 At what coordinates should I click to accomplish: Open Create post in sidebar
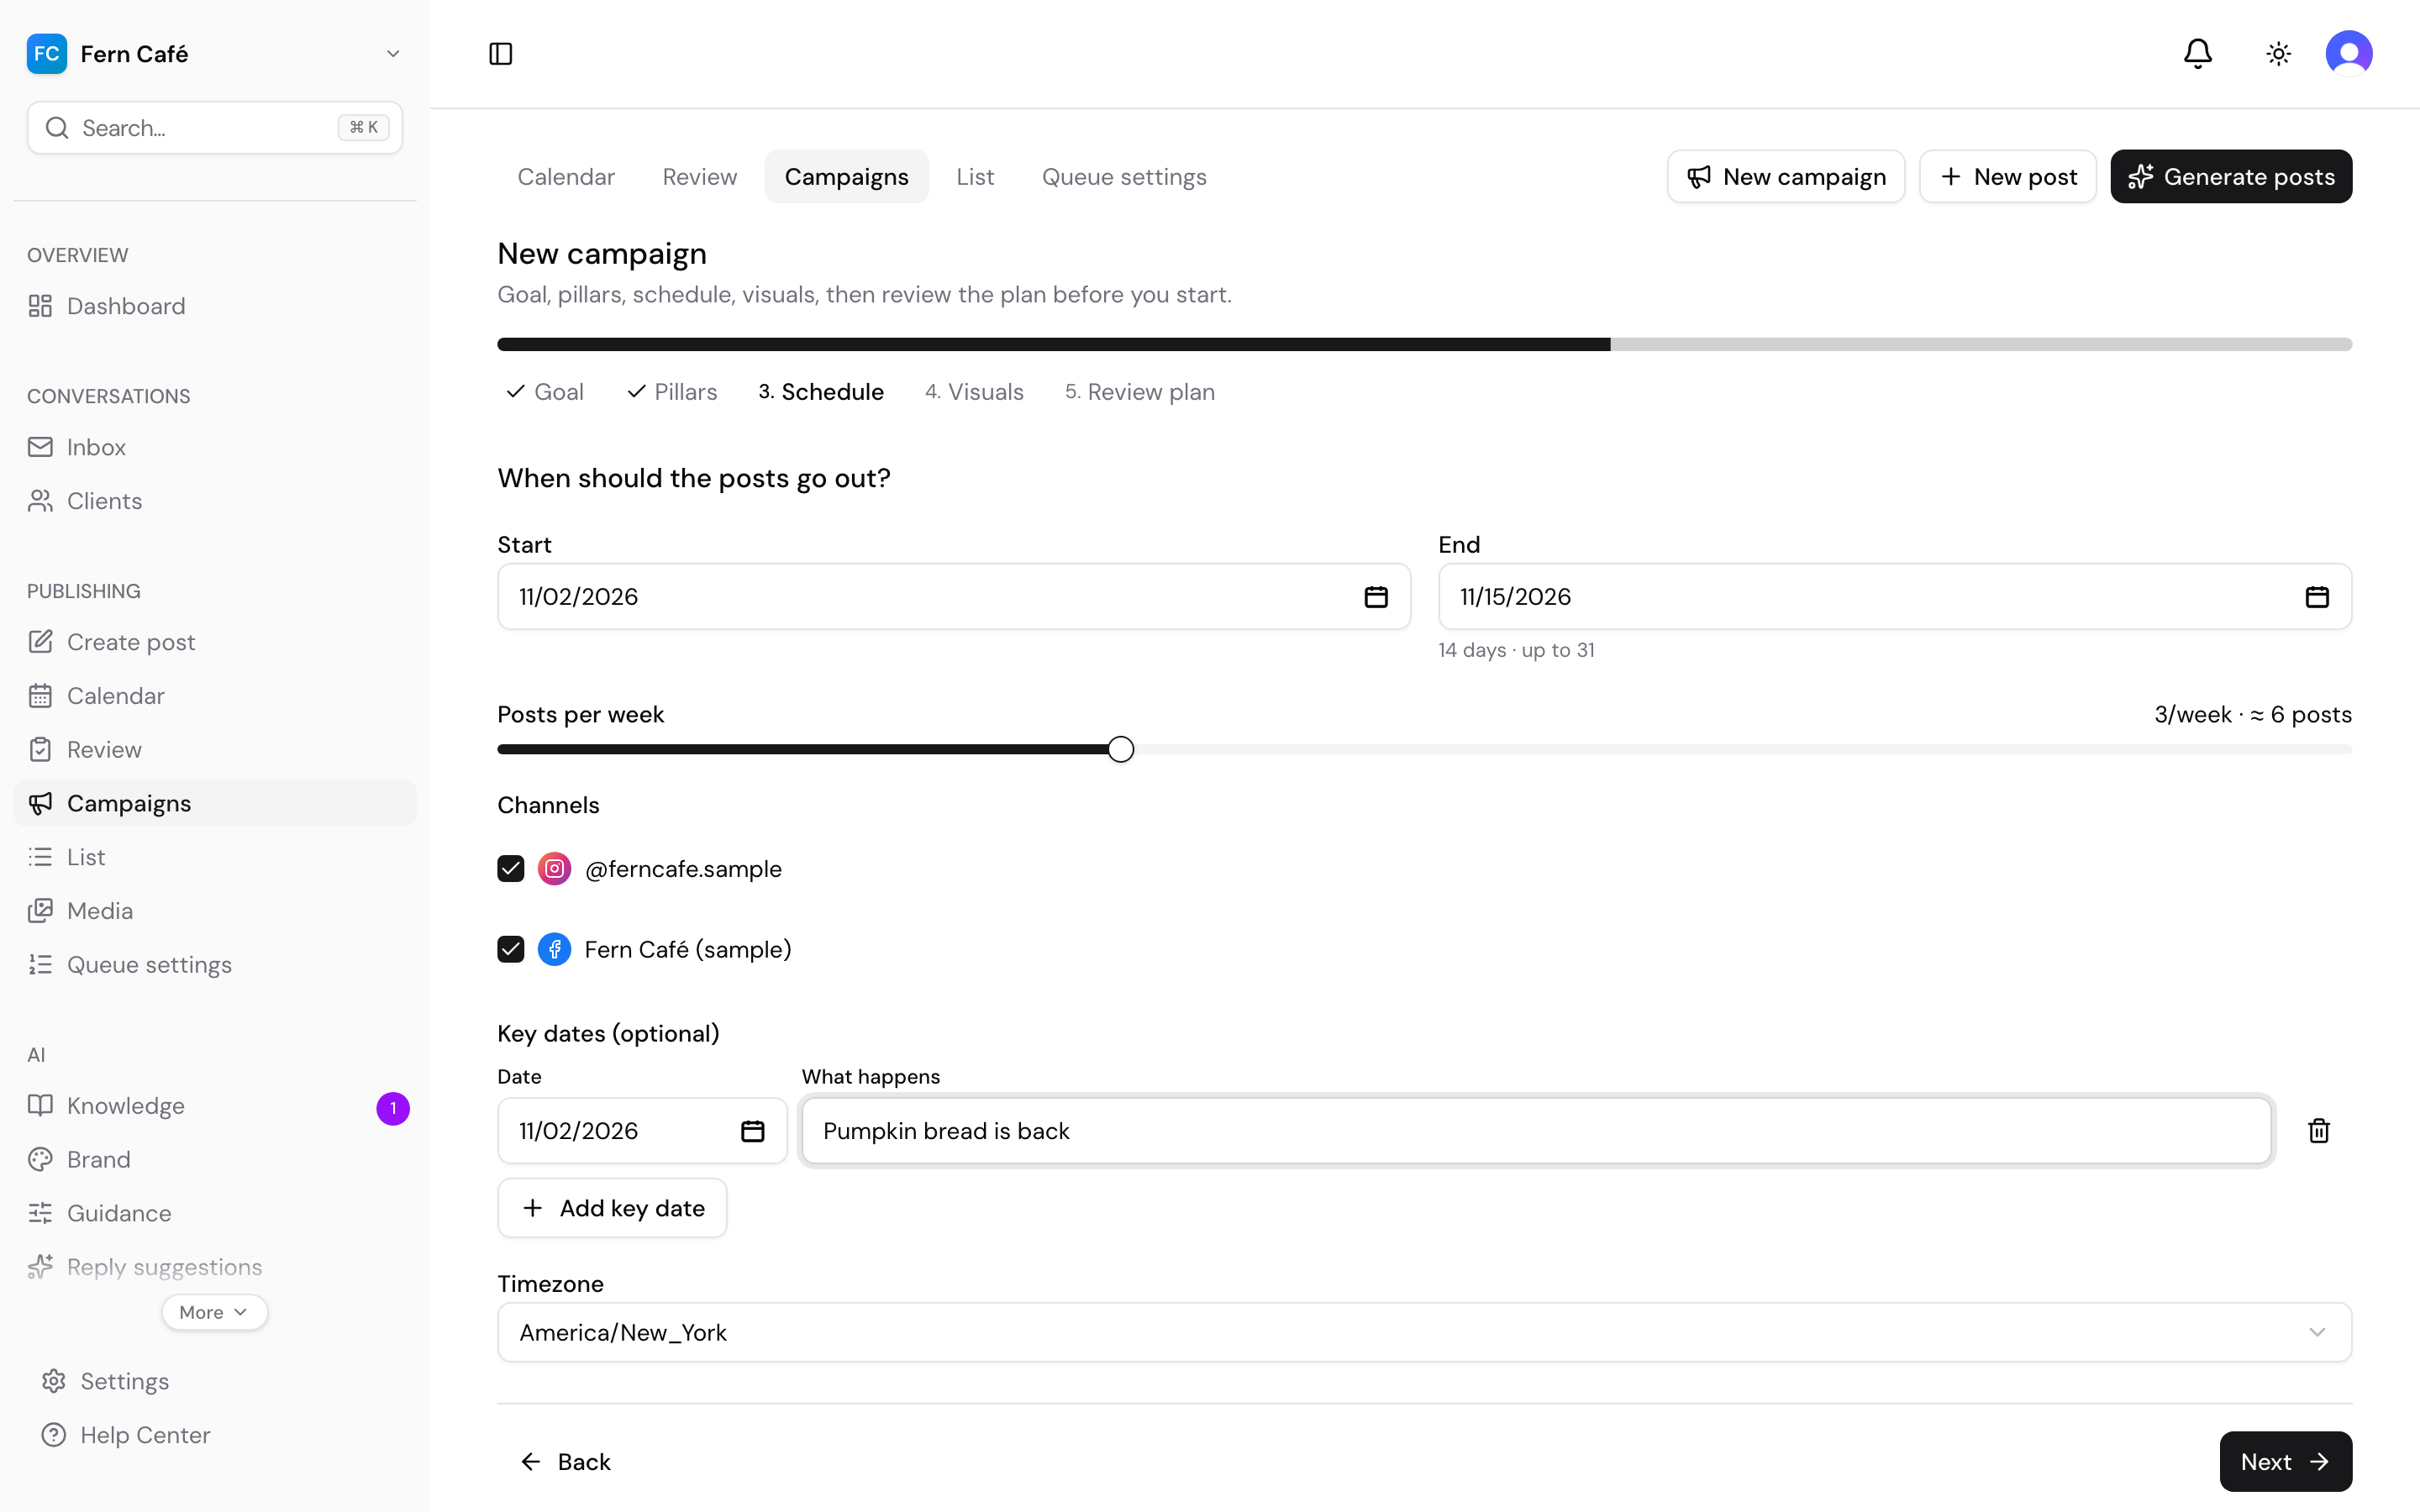pyautogui.click(x=215, y=642)
